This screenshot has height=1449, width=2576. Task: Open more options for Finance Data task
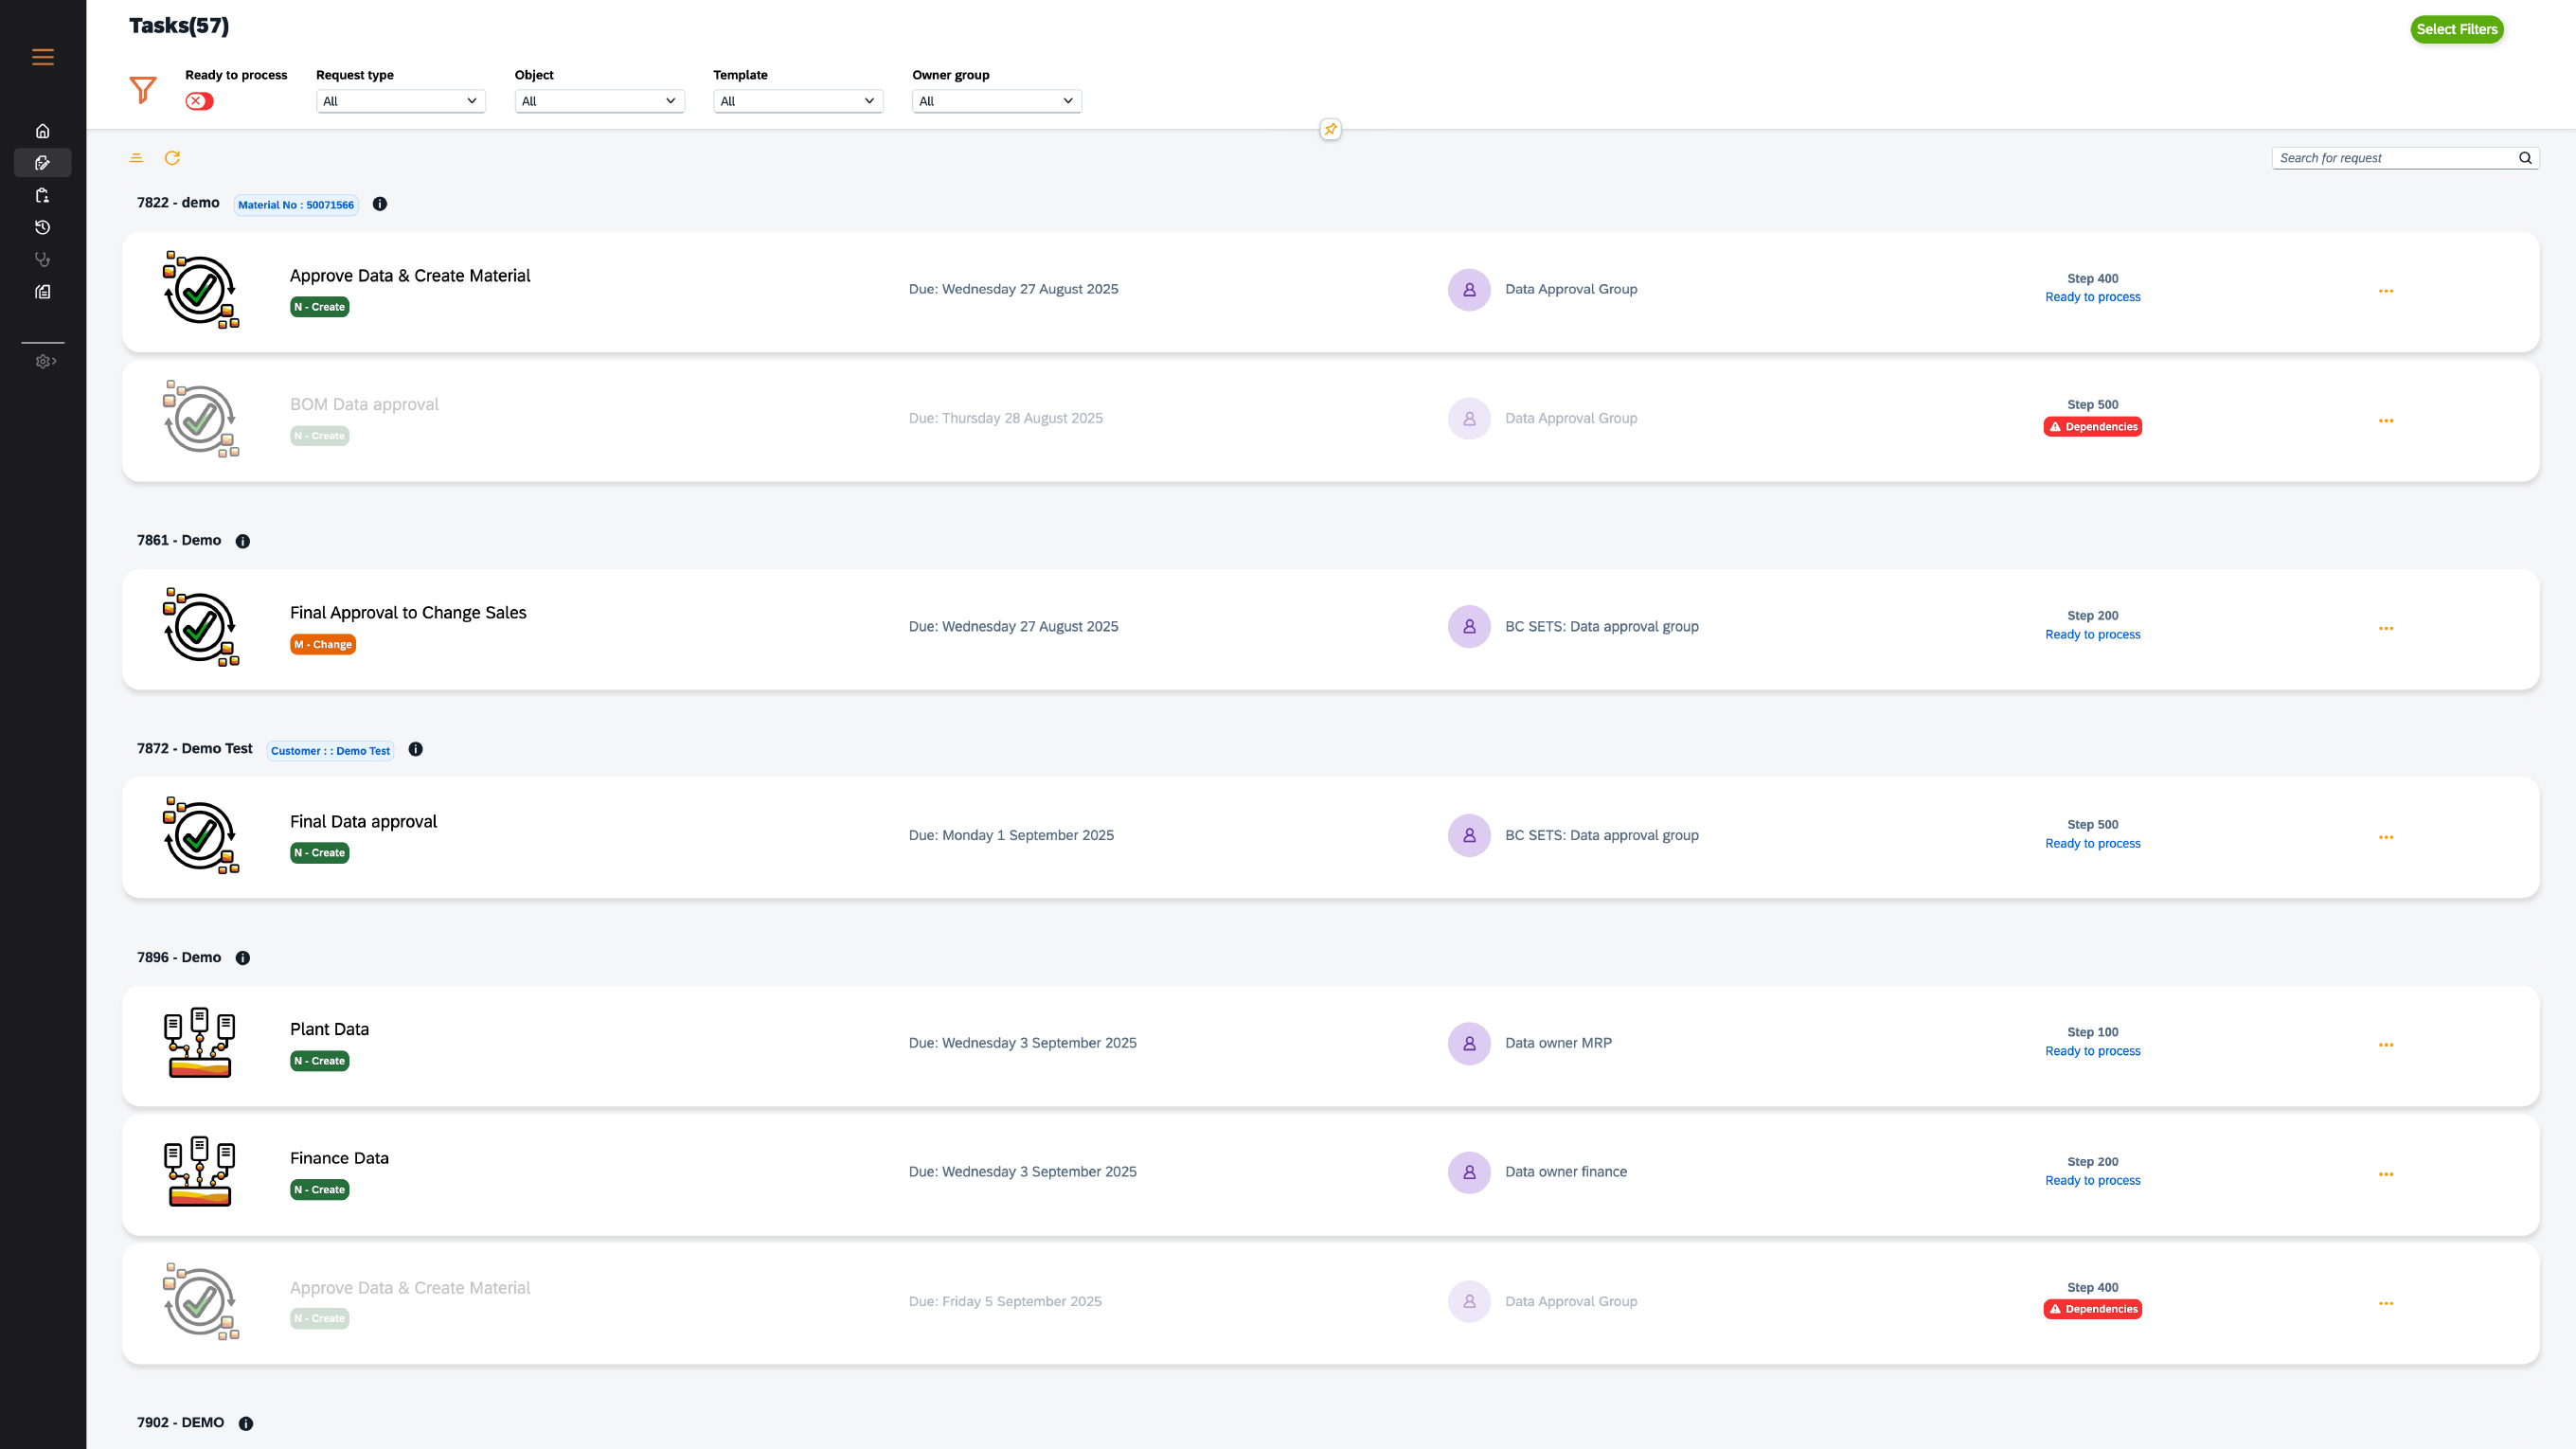pos(2386,1175)
